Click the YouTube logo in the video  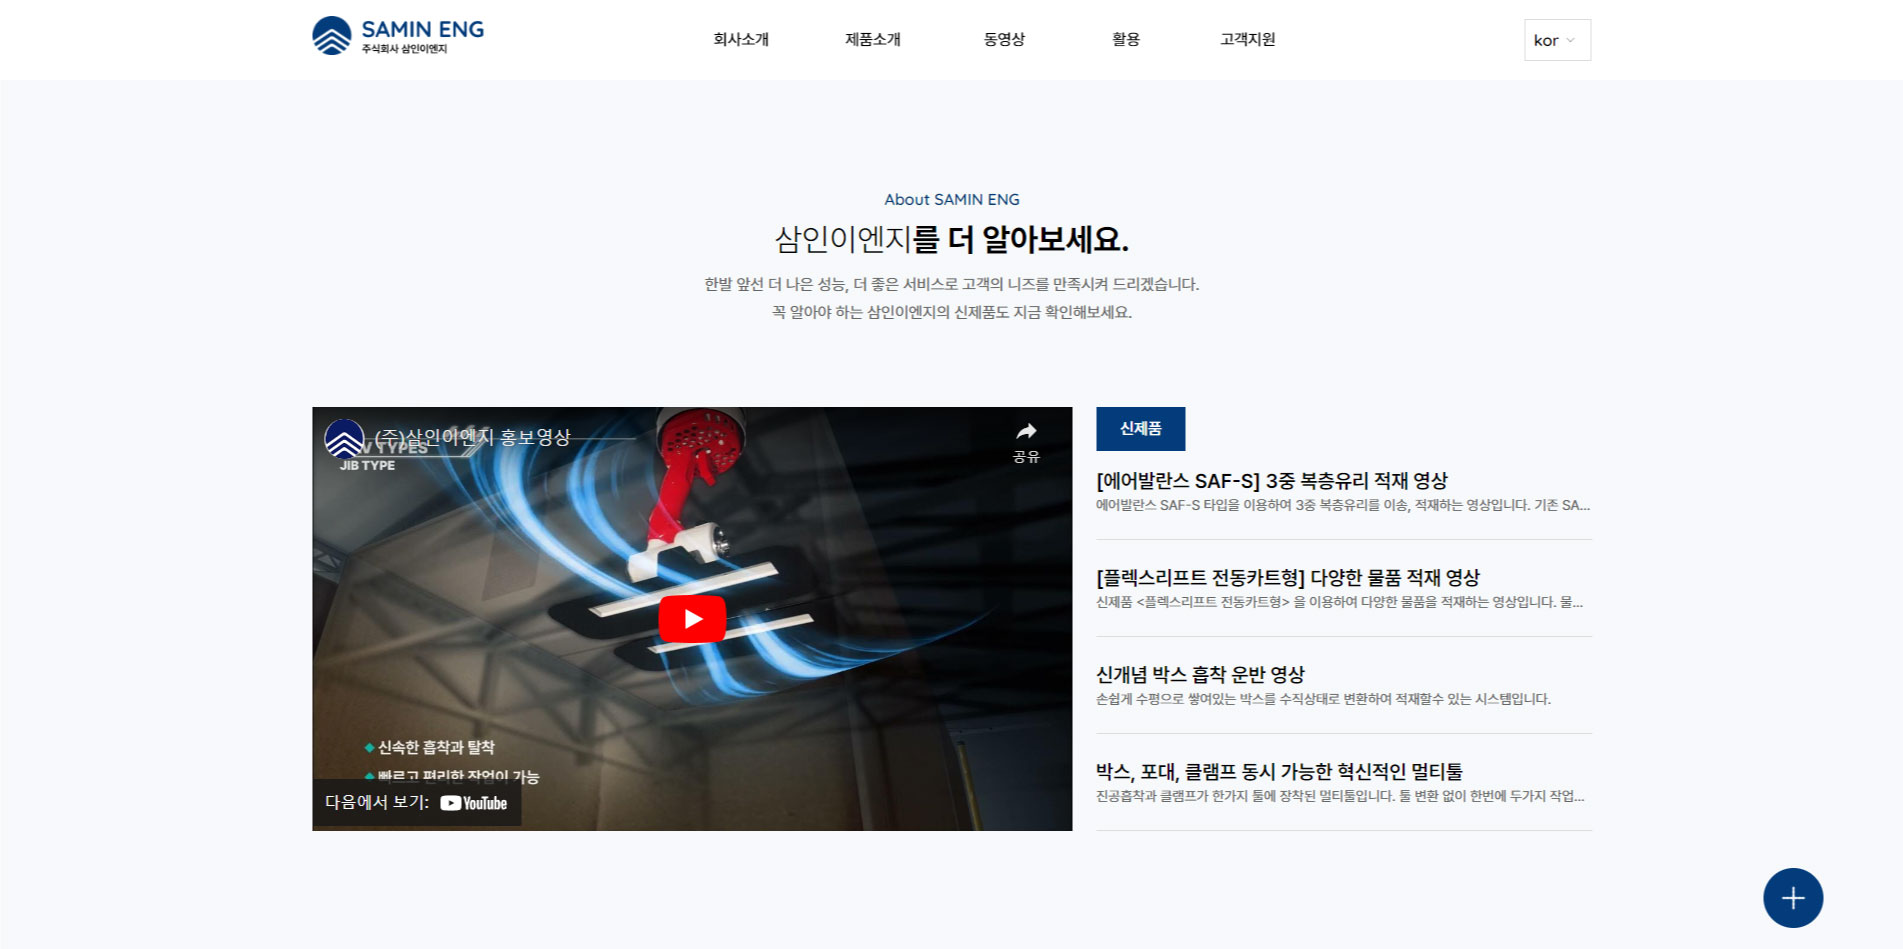point(474,803)
